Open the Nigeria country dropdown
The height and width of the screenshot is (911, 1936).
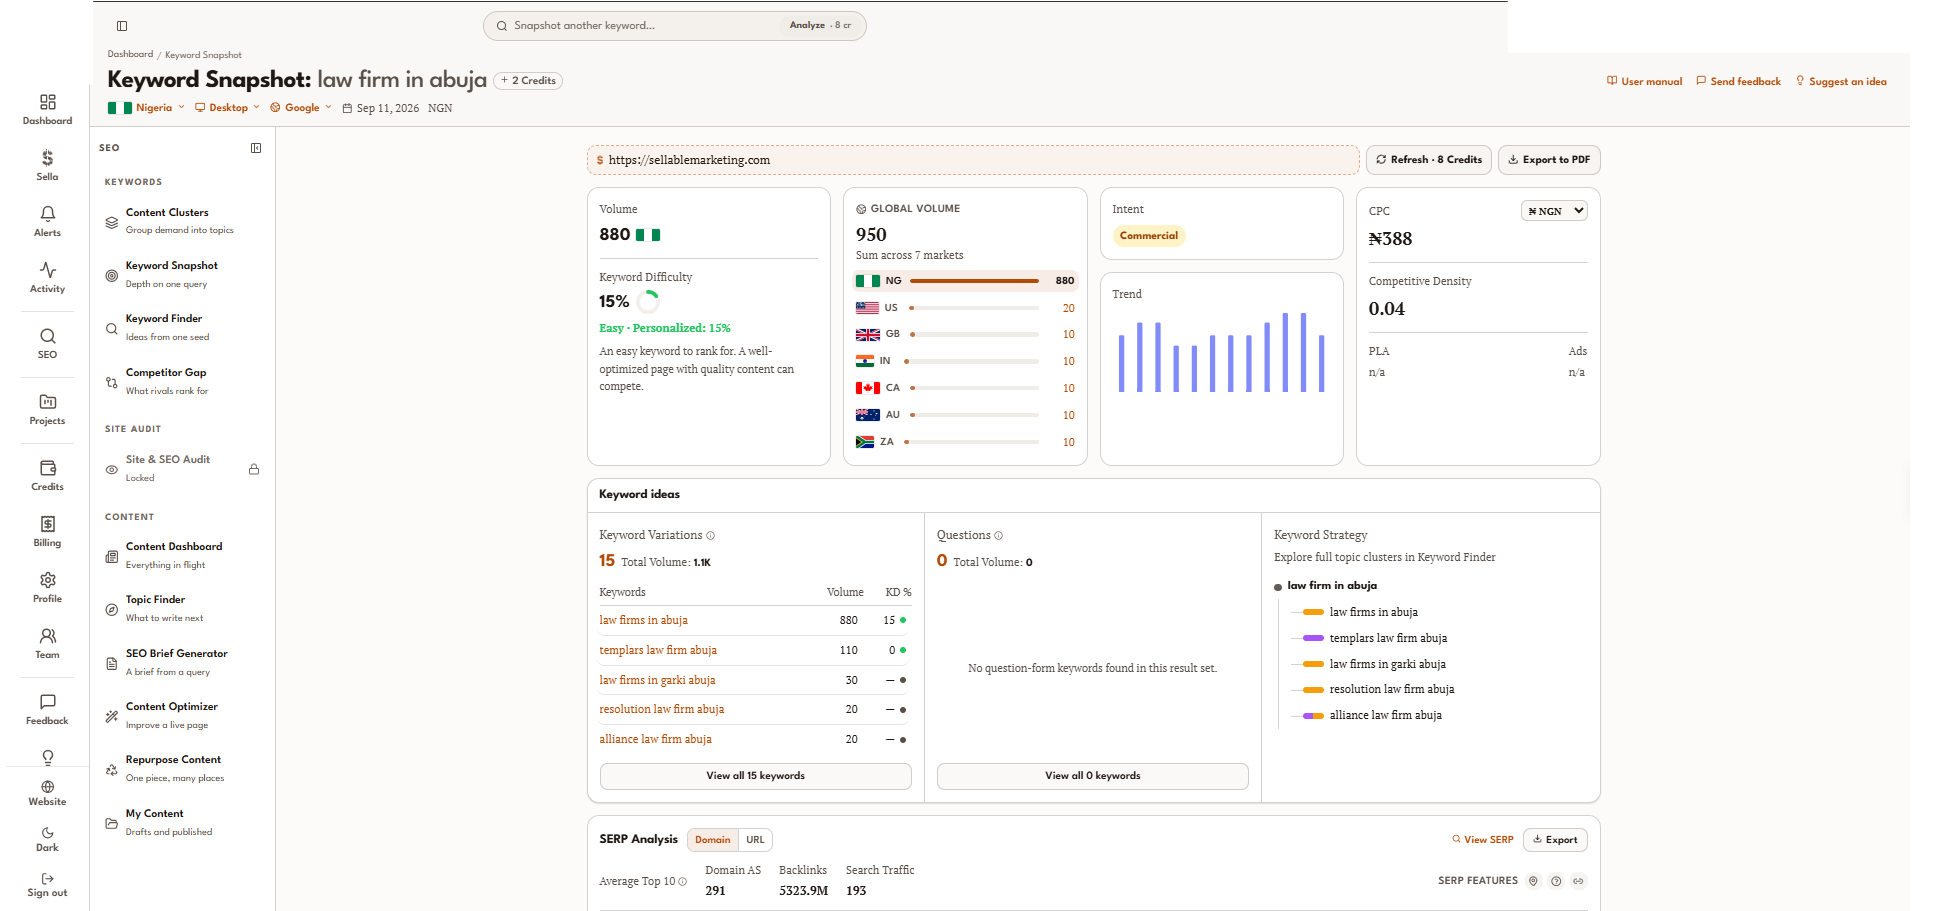click(x=147, y=108)
